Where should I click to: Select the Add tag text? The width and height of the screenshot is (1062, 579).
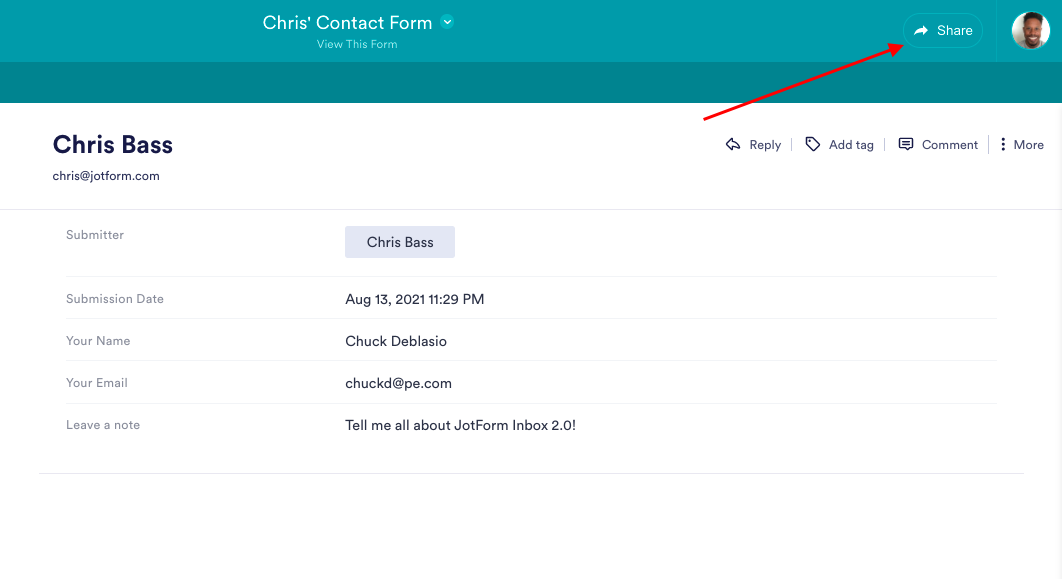tap(851, 145)
